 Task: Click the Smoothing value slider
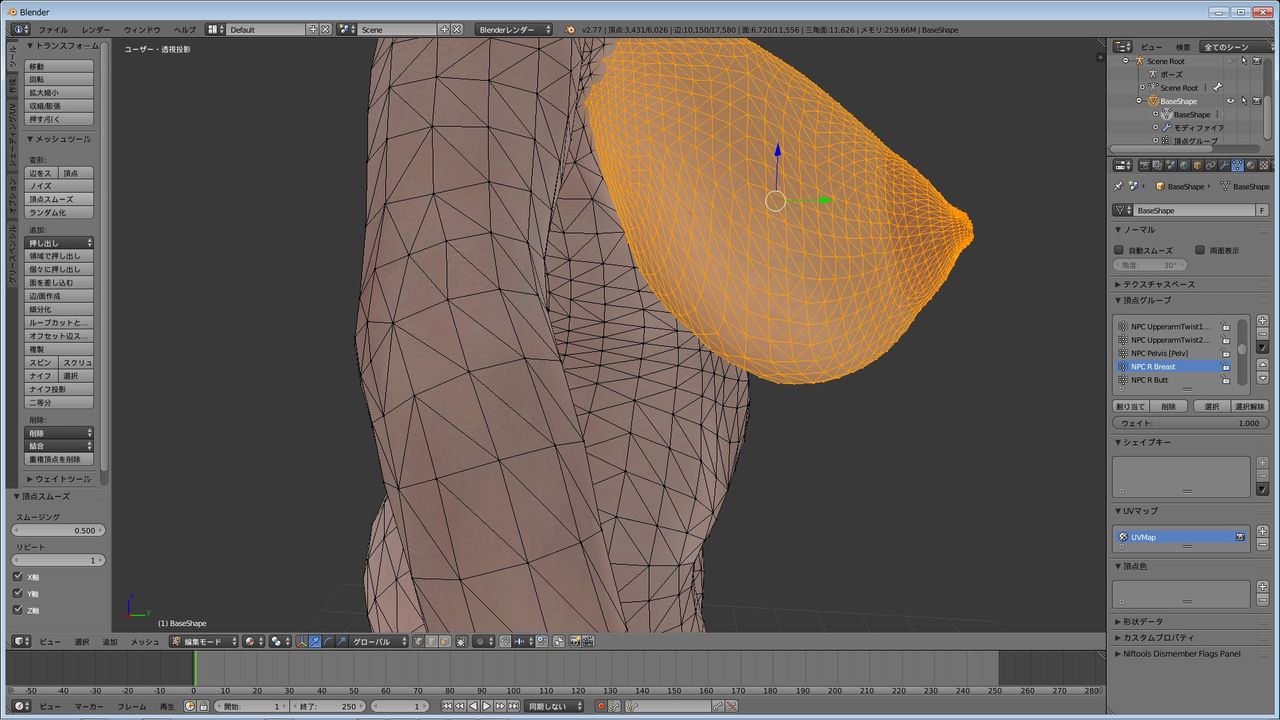(x=59, y=530)
